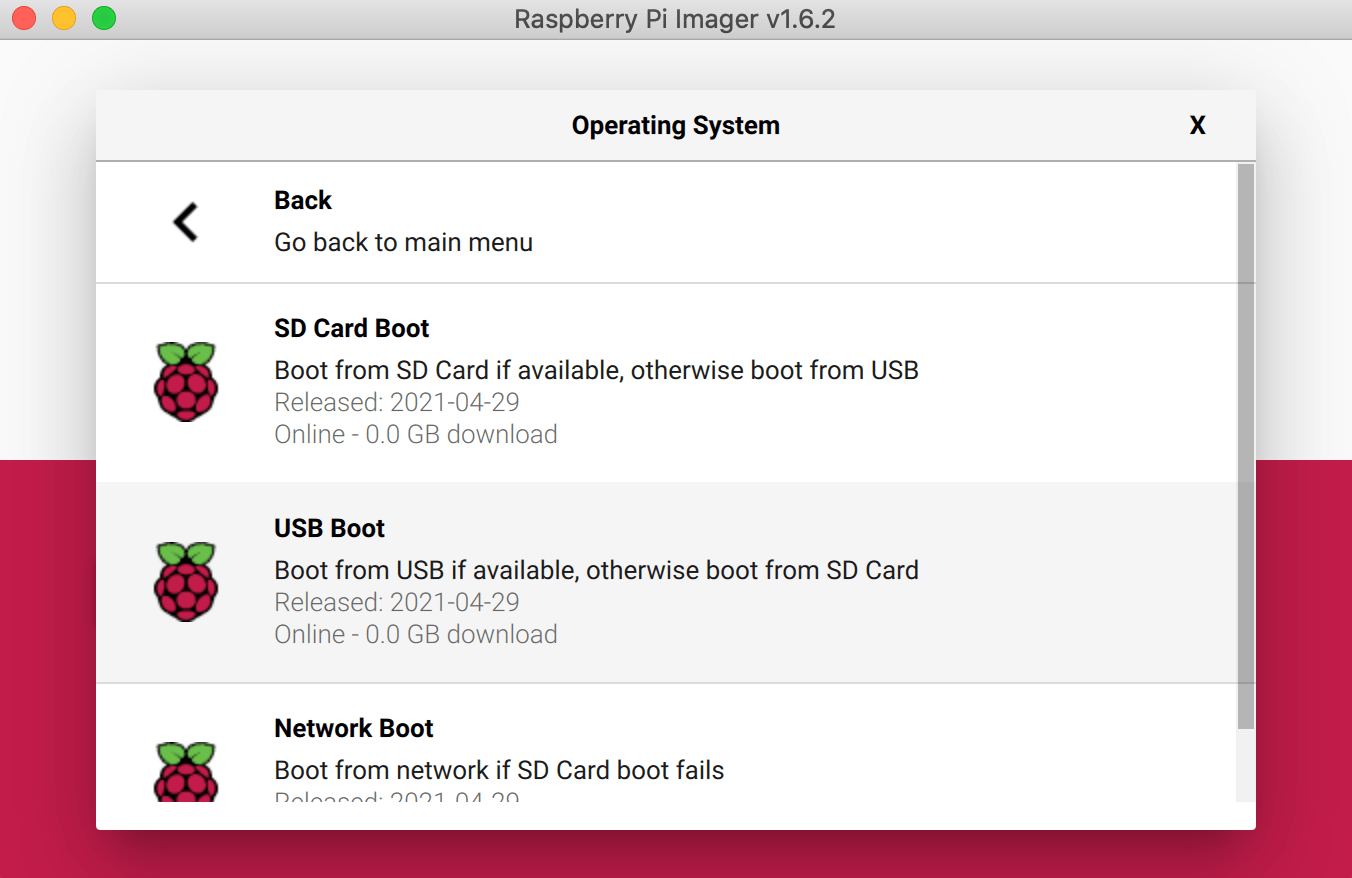Pick the Network Boot title
The image size is (1352, 878).
pos(353,729)
